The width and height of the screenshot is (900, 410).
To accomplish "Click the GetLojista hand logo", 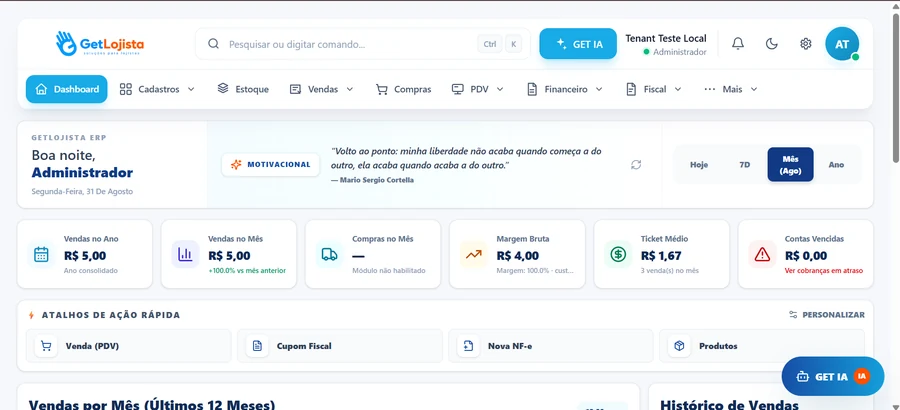I will pyautogui.click(x=66, y=44).
